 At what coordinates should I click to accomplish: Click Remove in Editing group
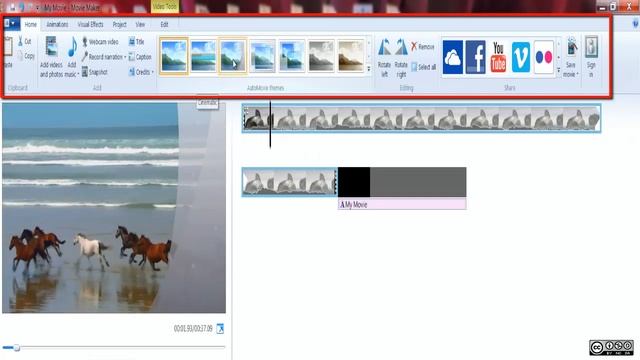[422, 47]
